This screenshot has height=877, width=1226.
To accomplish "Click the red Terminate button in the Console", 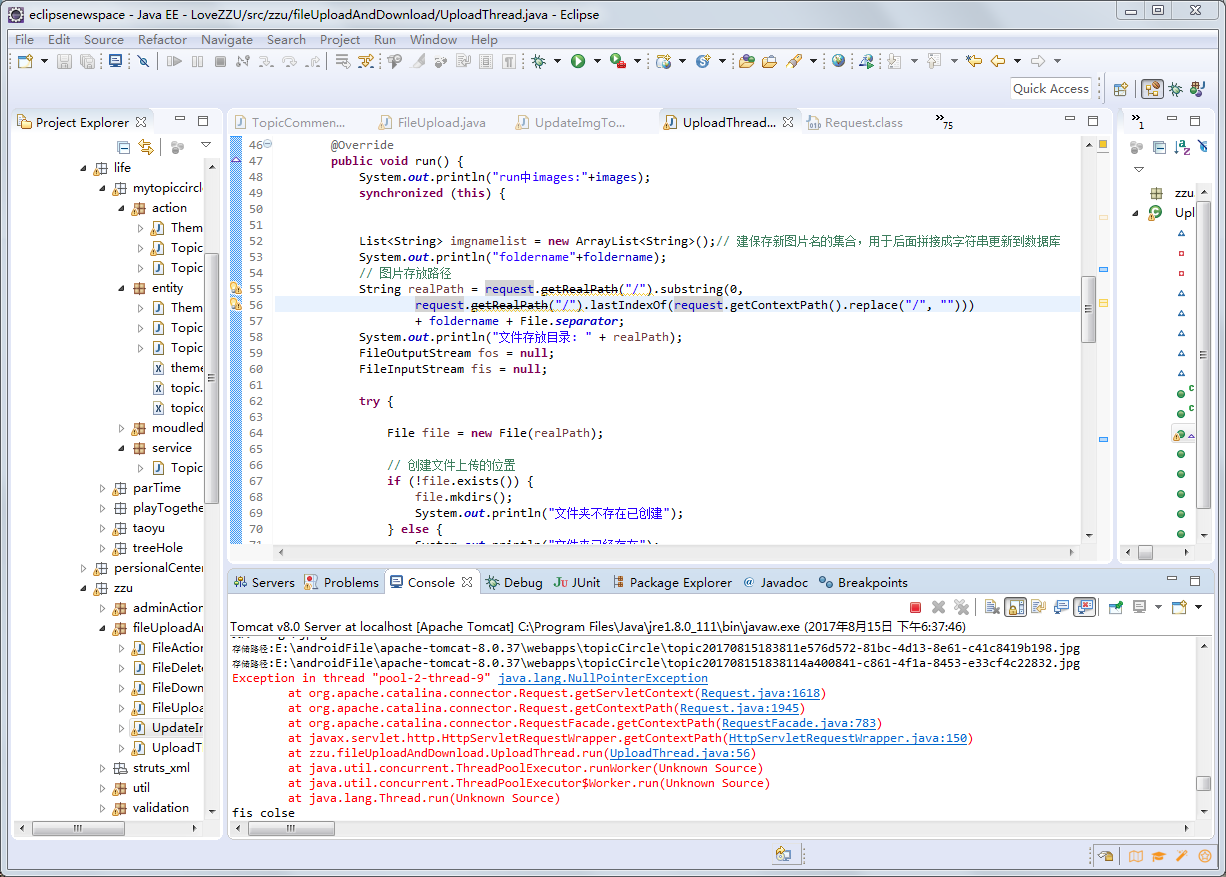I will click(915, 607).
